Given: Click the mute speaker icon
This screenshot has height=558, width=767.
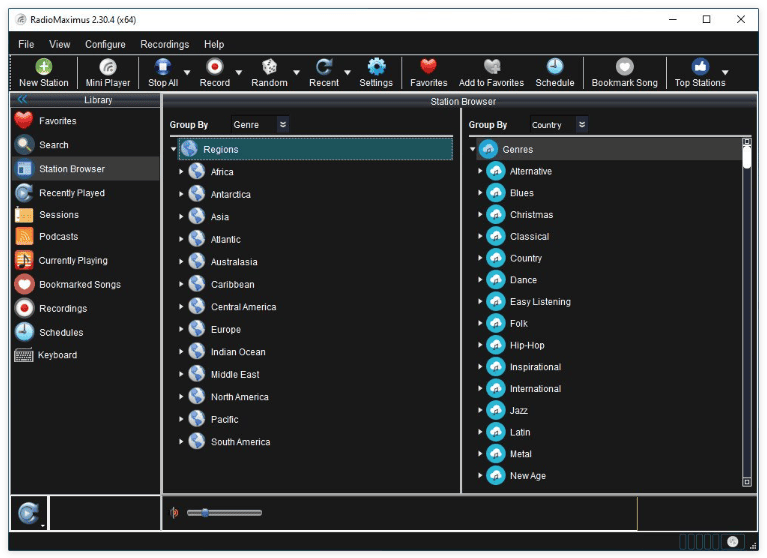Looking at the screenshot, I should point(174,513).
